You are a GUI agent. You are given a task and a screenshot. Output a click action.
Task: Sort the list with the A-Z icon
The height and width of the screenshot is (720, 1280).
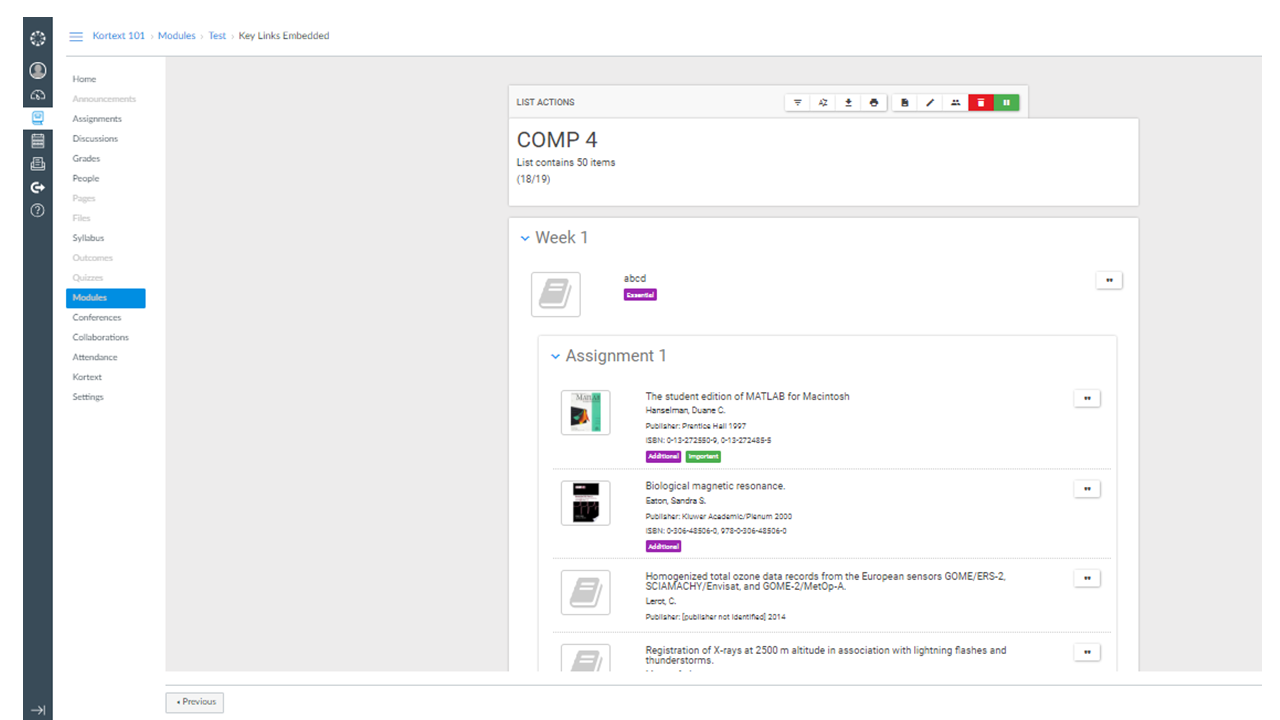823,102
